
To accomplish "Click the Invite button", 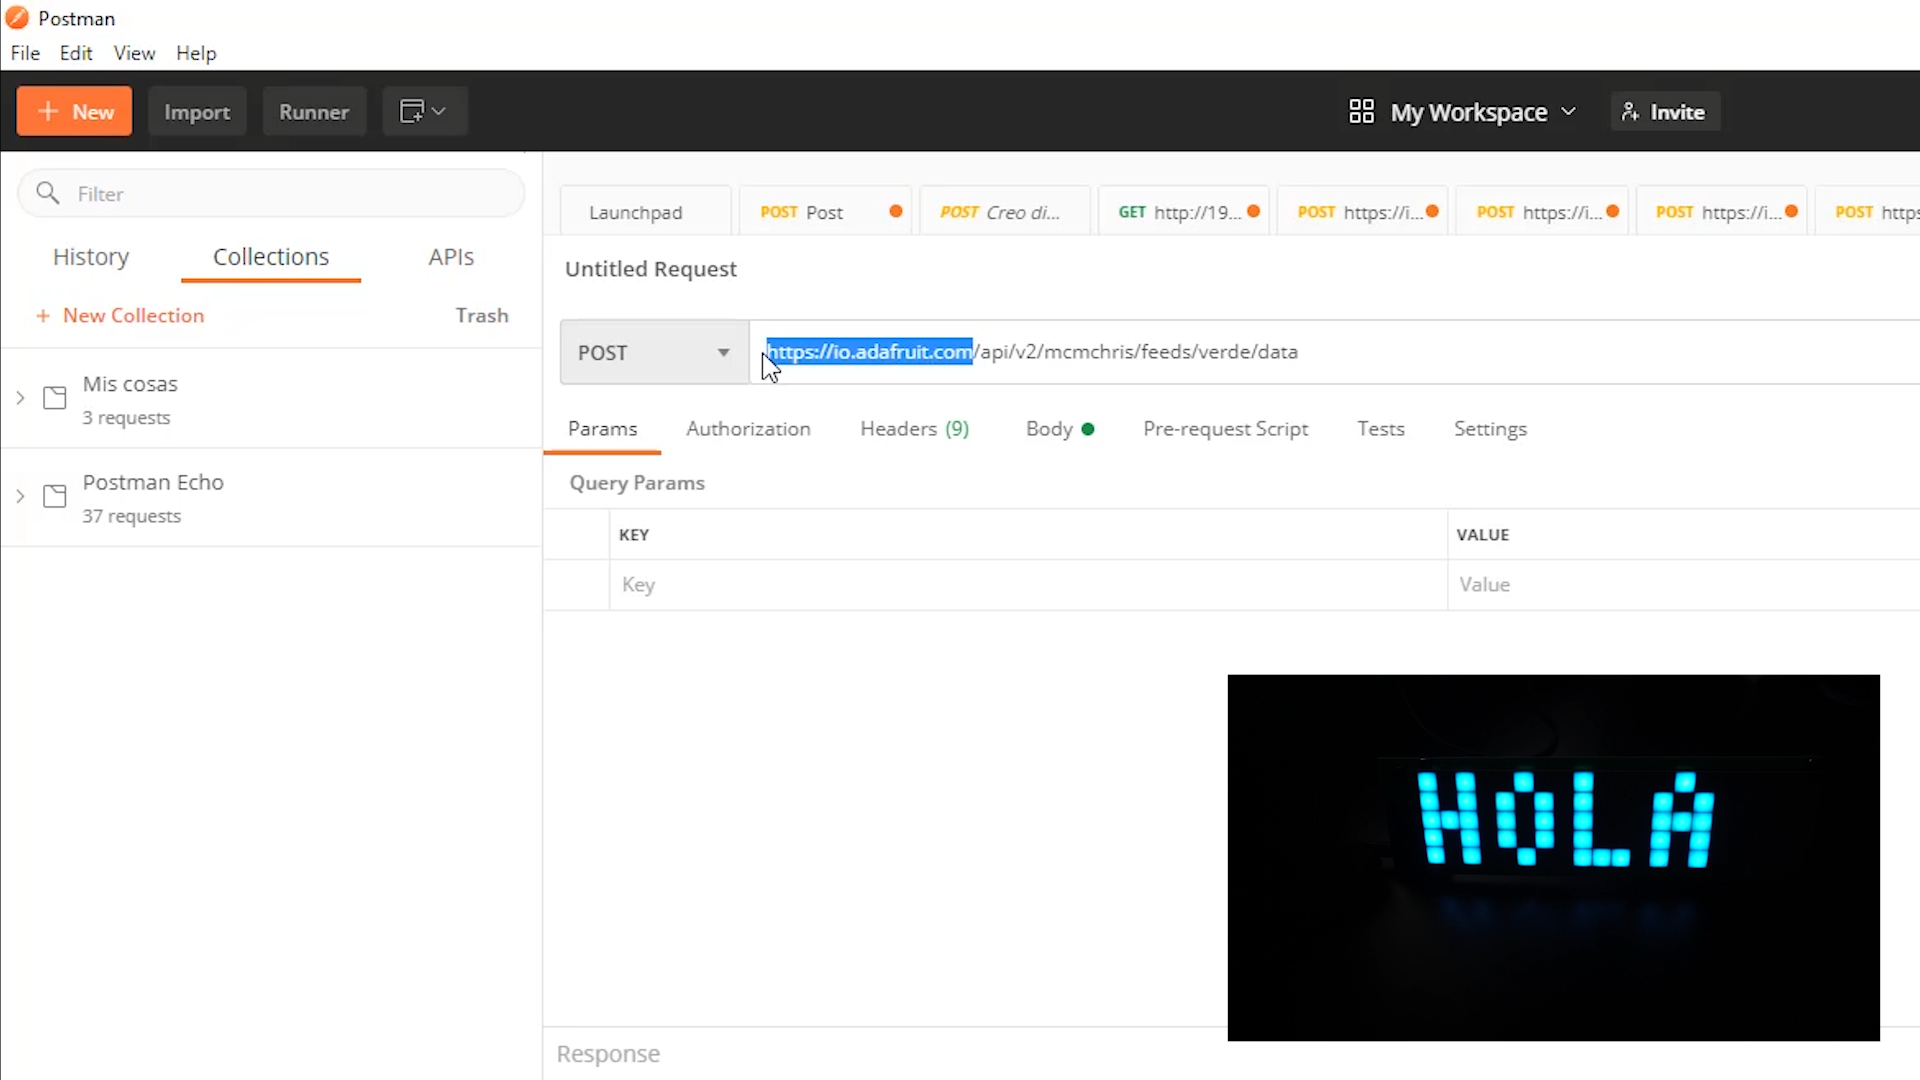I will pyautogui.click(x=1665, y=112).
